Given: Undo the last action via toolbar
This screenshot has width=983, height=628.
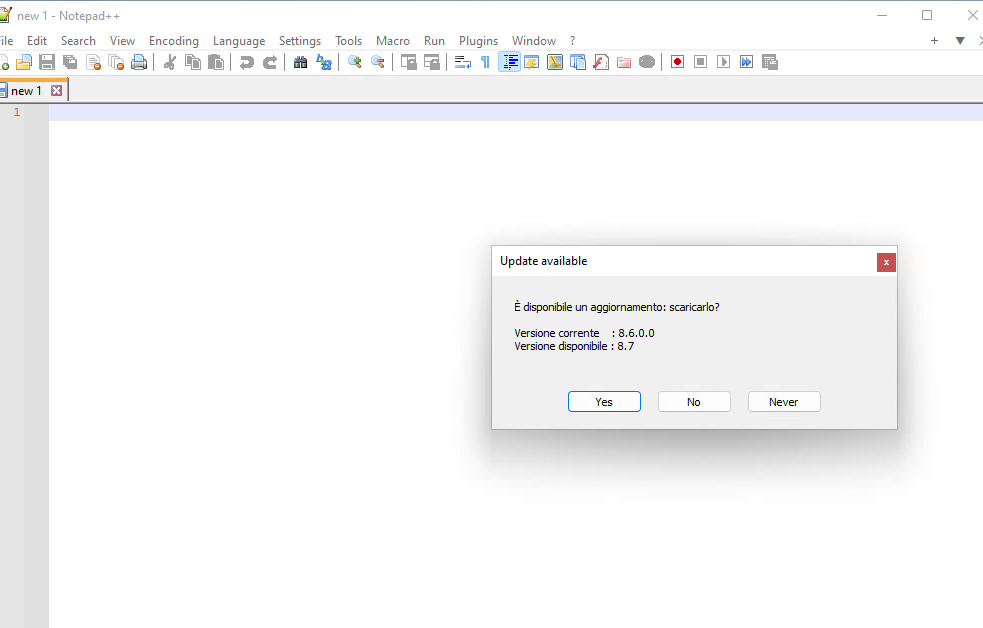Looking at the screenshot, I should [247, 62].
